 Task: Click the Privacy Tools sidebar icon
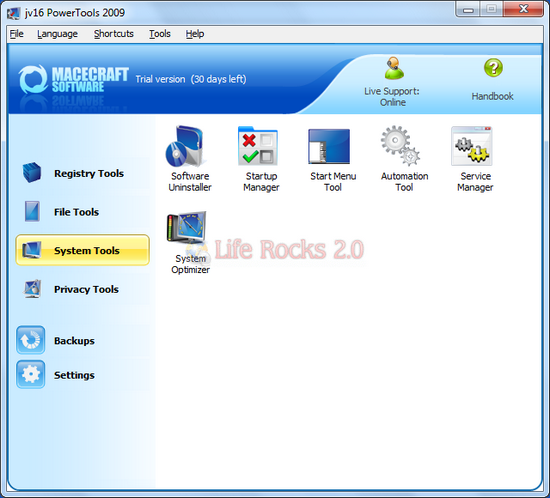click(x=32, y=289)
